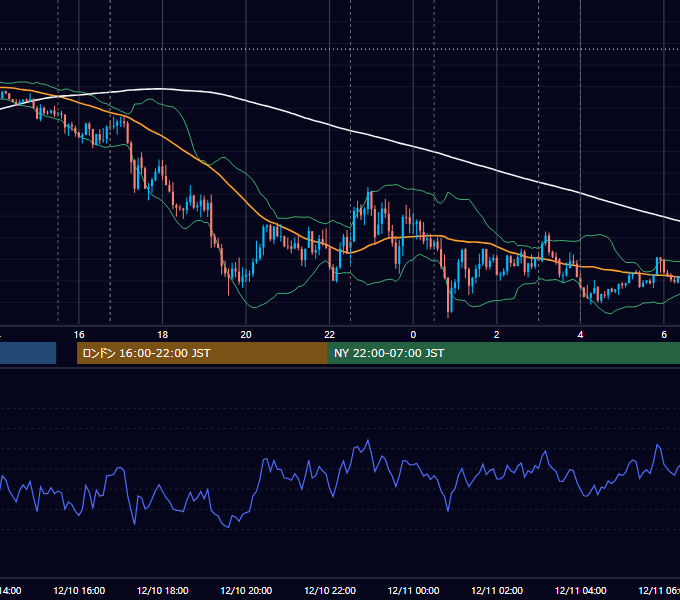Image resolution: width=680 pixels, height=600 pixels.
Task: Click the hour label 20 on price chart axis
Action: click(246, 335)
